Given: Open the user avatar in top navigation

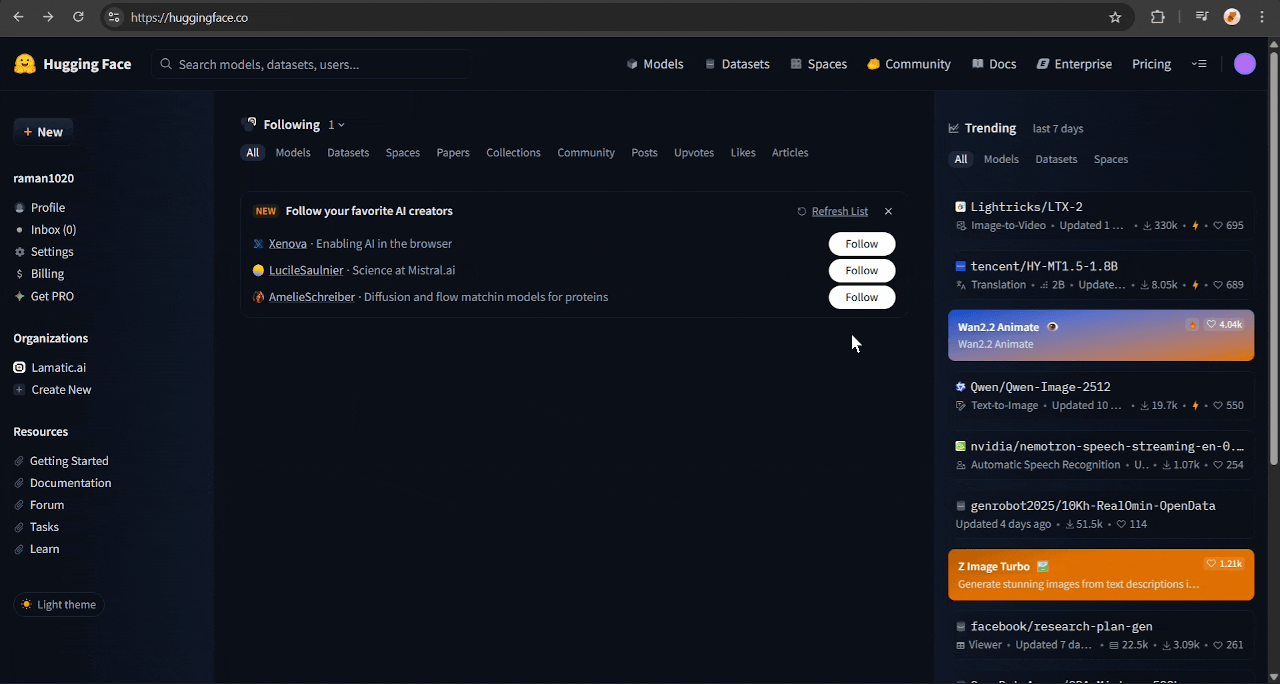Looking at the screenshot, I should click(1244, 64).
